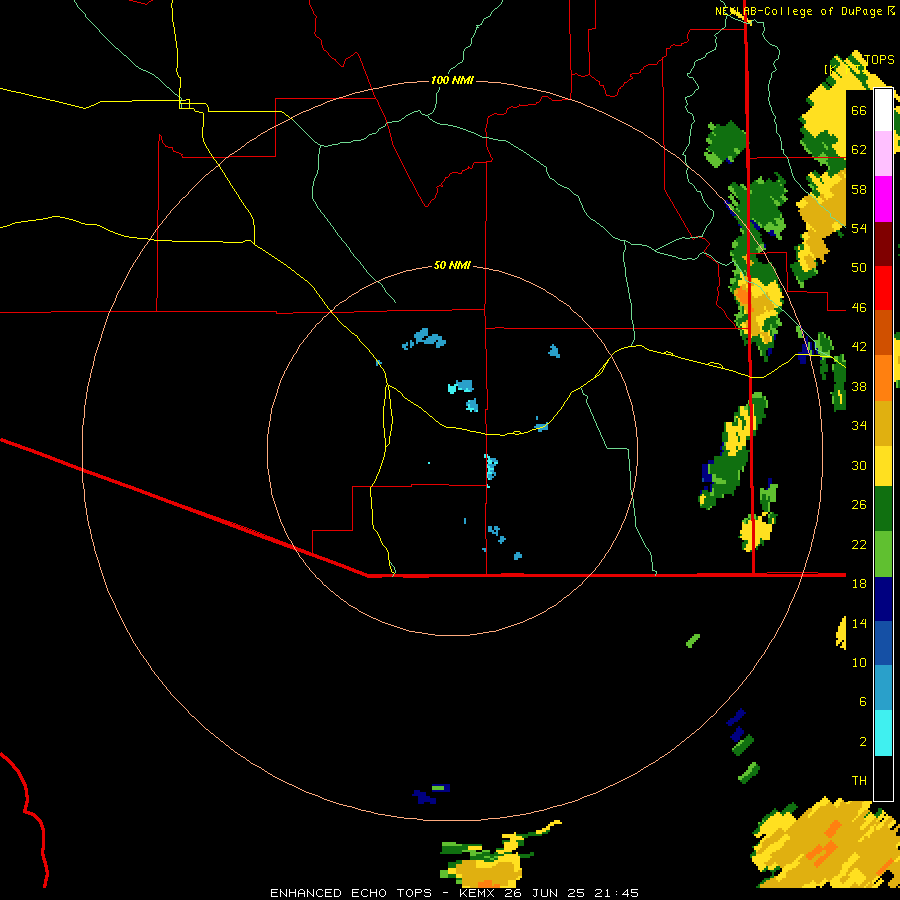Viewport: 900px width, 900px height.
Task: Click the legend value '6'
Action: coord(863,702)
